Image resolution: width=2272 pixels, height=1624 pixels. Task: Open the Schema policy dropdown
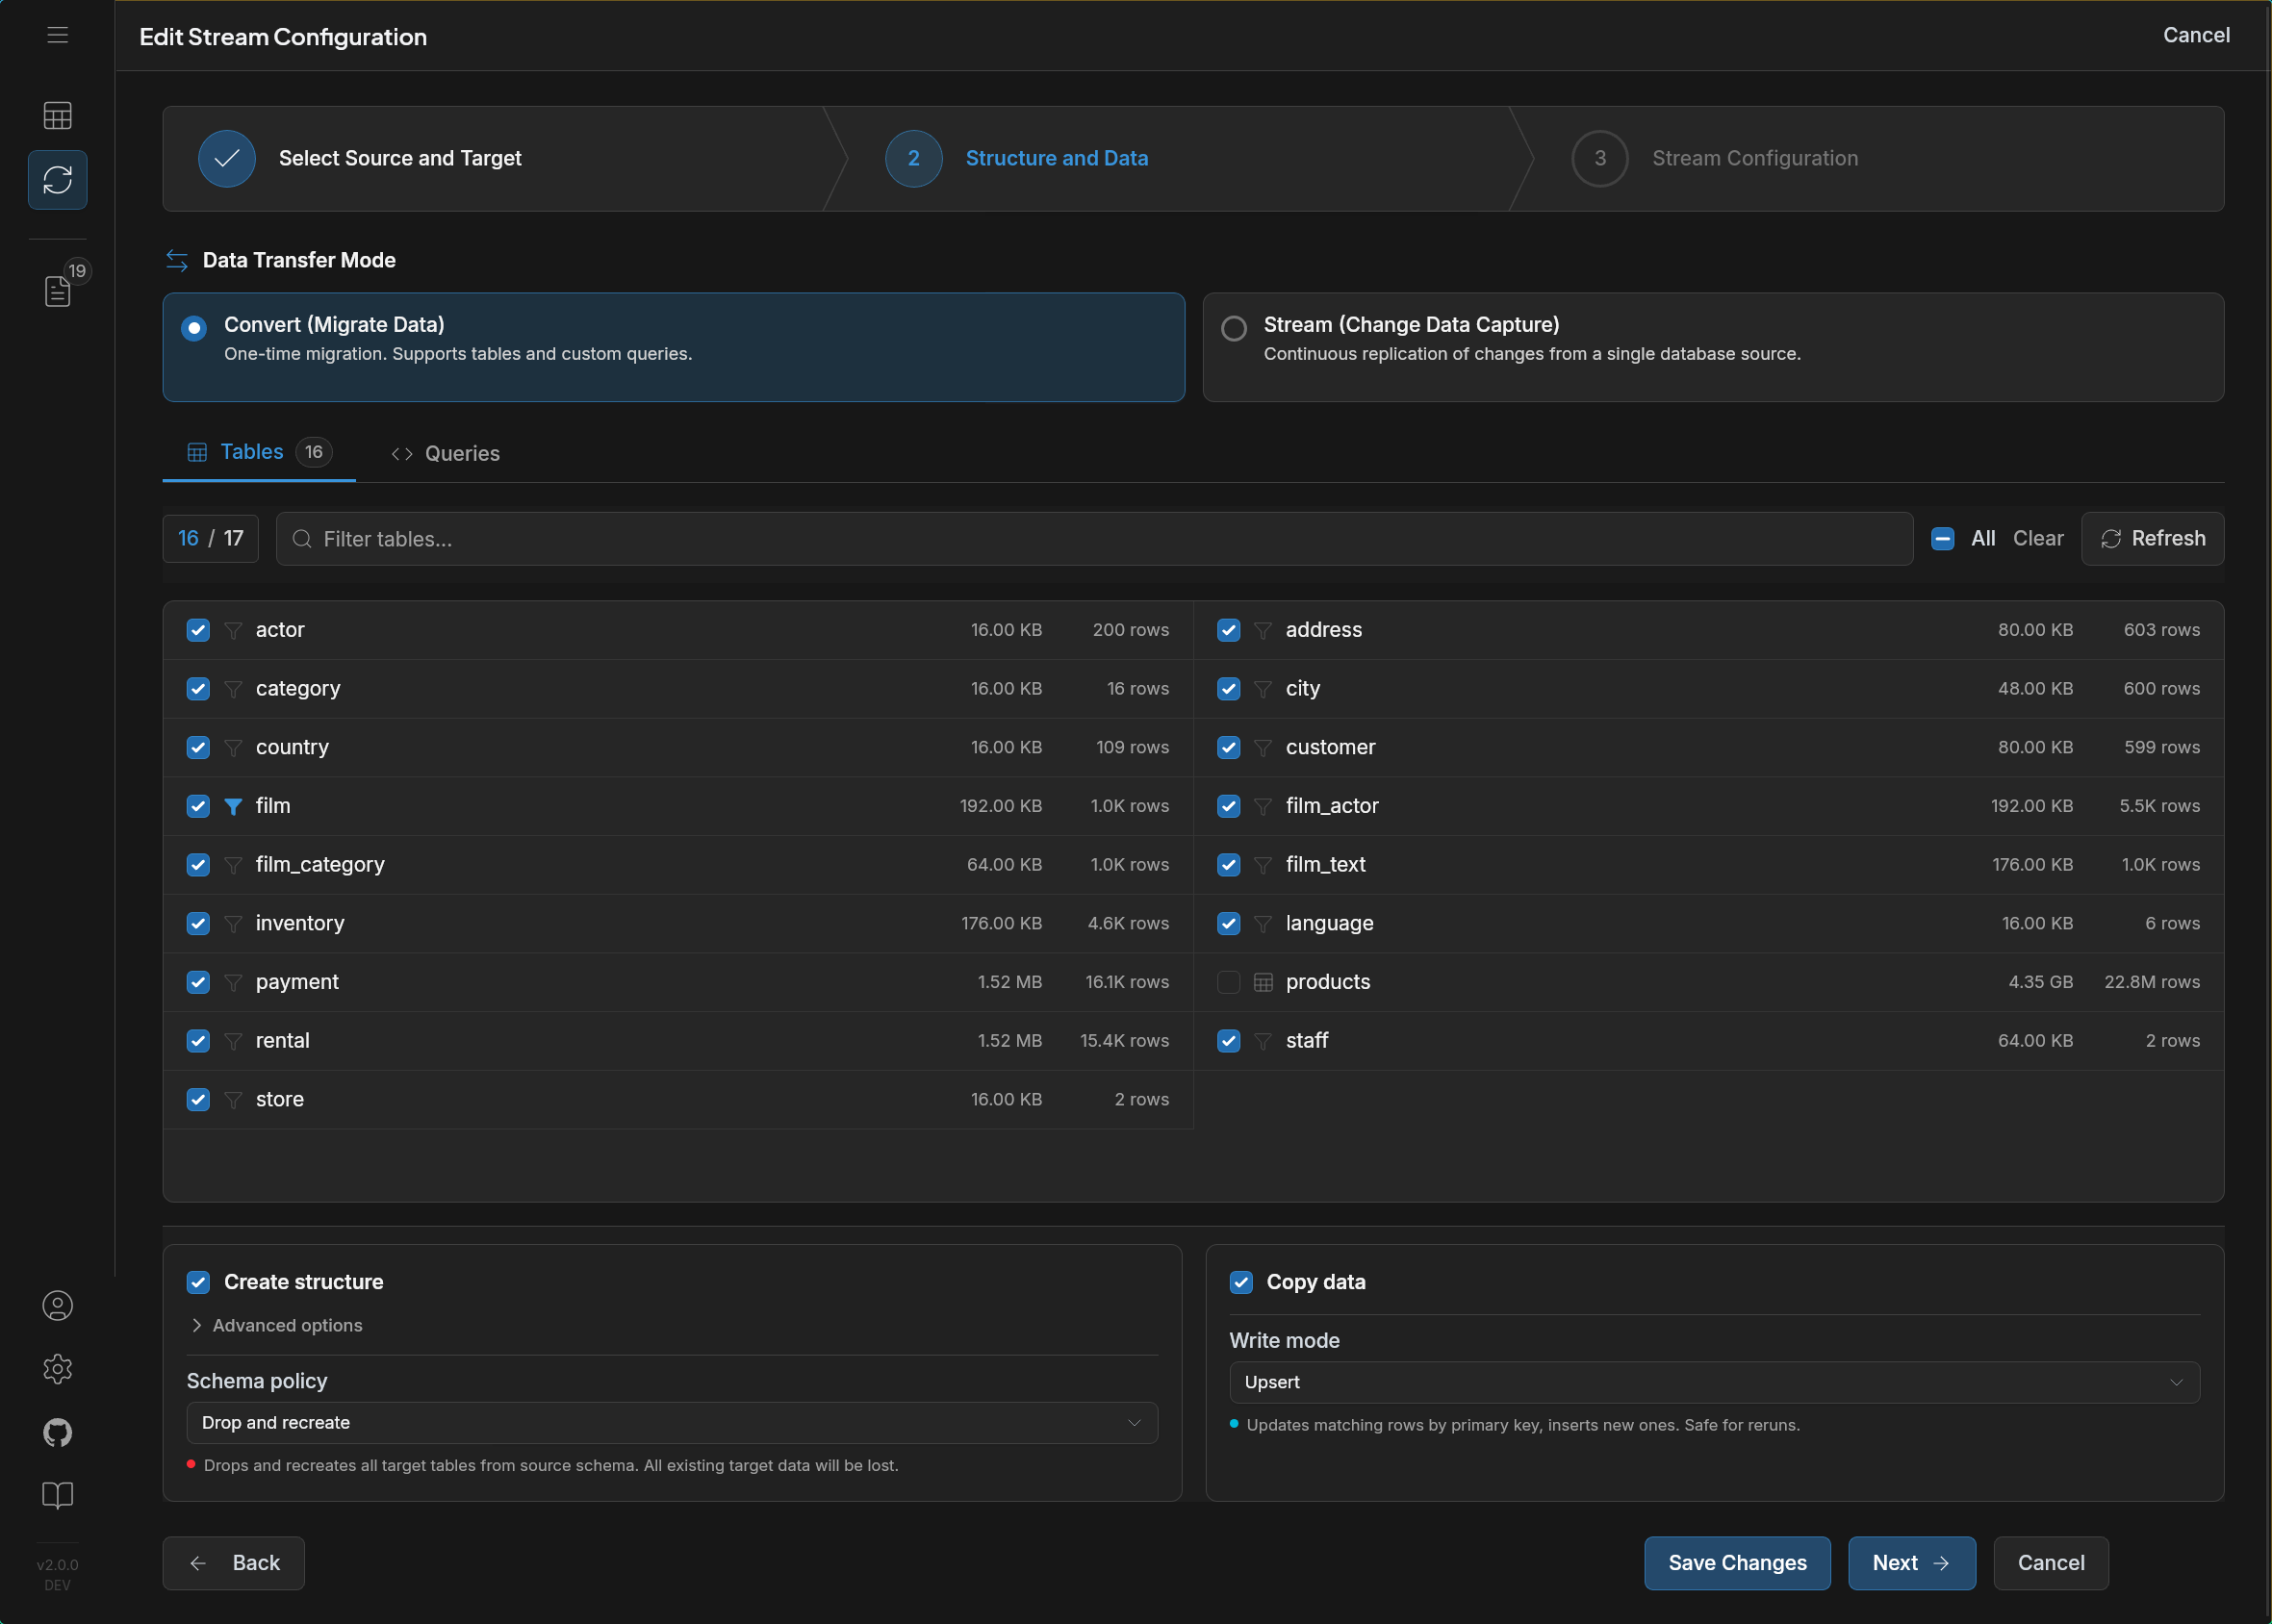click(672, 1422)
